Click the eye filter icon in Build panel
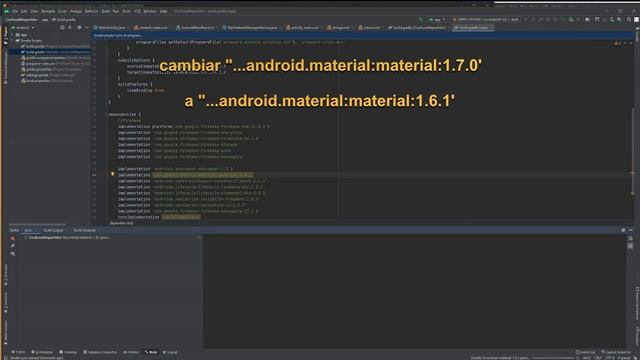Image resolution: width=640 pixels, height=360 pixels. [x=13, y=253]
